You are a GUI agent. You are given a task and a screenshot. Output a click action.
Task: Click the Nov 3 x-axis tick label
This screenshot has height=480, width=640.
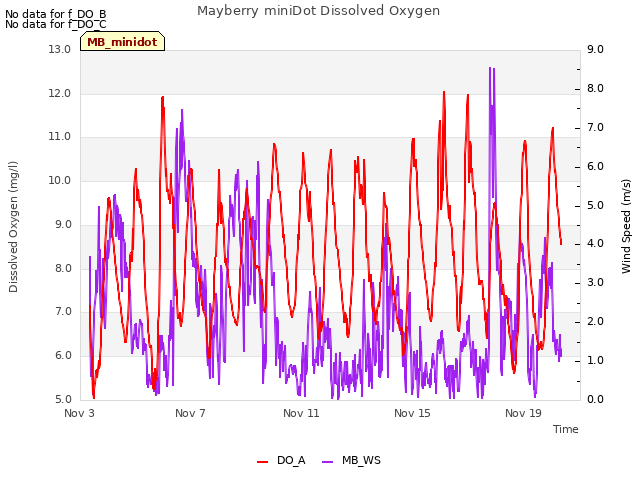[x=79, y=413]
